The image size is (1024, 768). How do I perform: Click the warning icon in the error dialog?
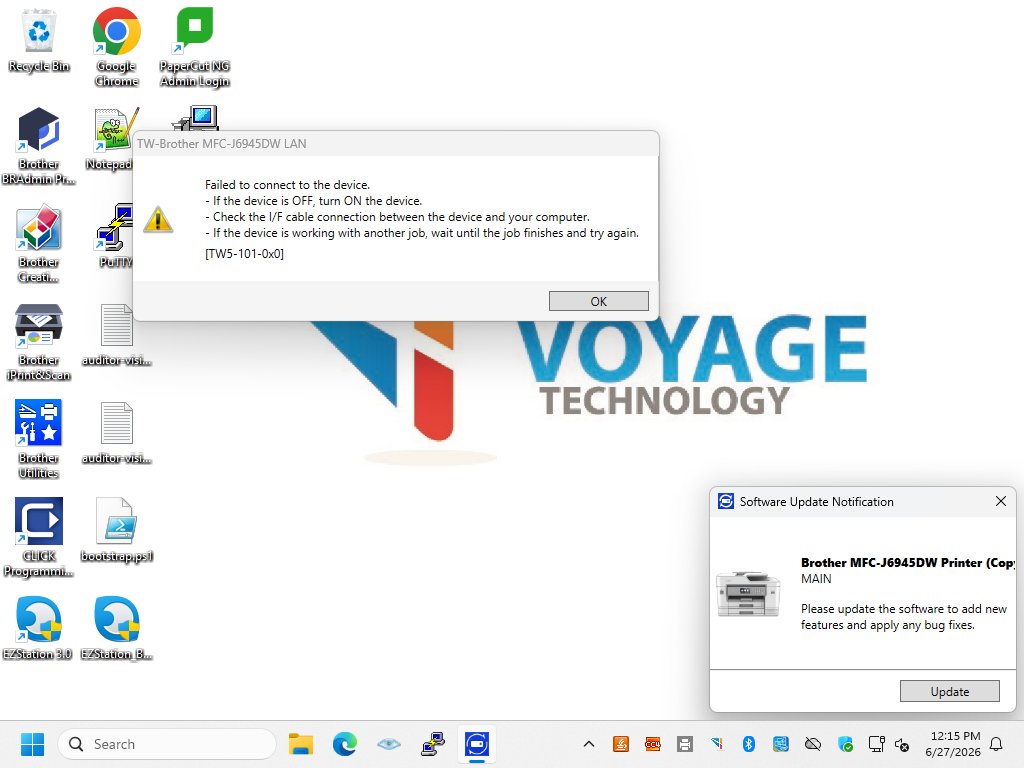(158, 219)
